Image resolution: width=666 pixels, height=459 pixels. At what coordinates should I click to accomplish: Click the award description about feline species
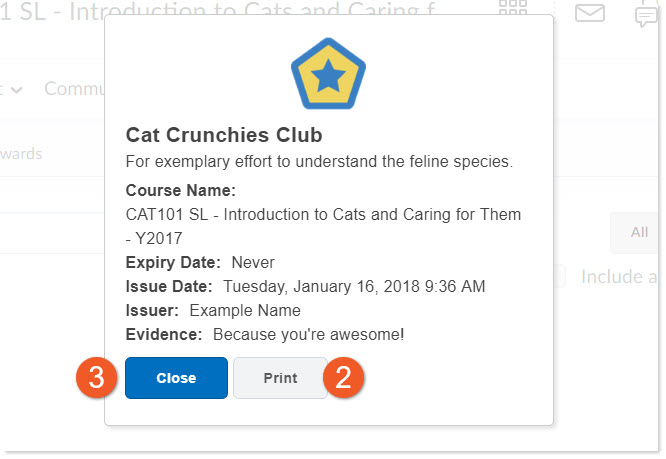[319, 161]
